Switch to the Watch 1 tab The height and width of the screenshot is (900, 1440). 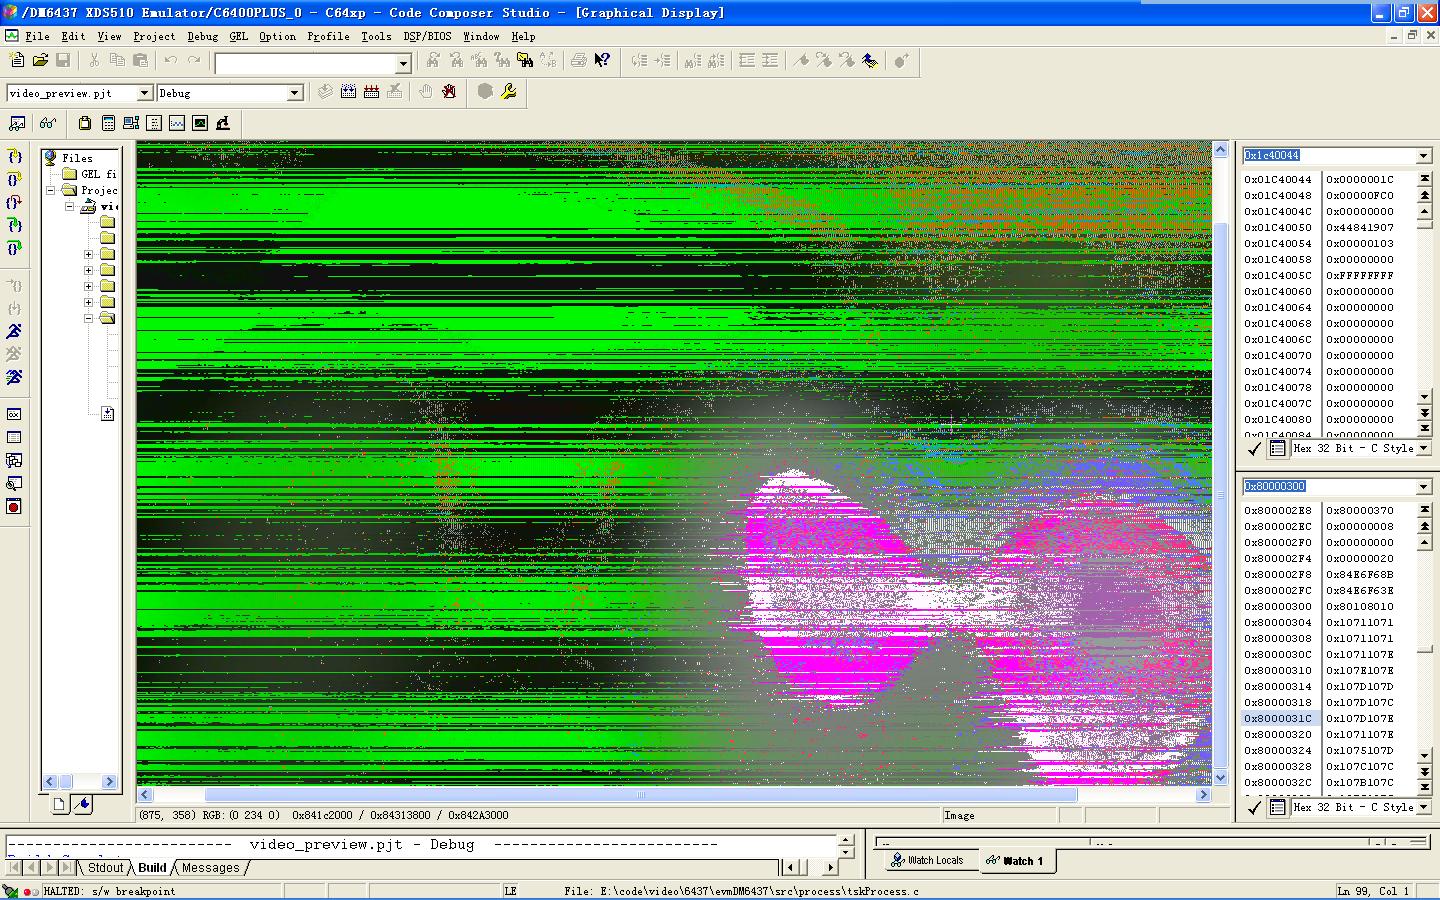tap(1014, 860)
